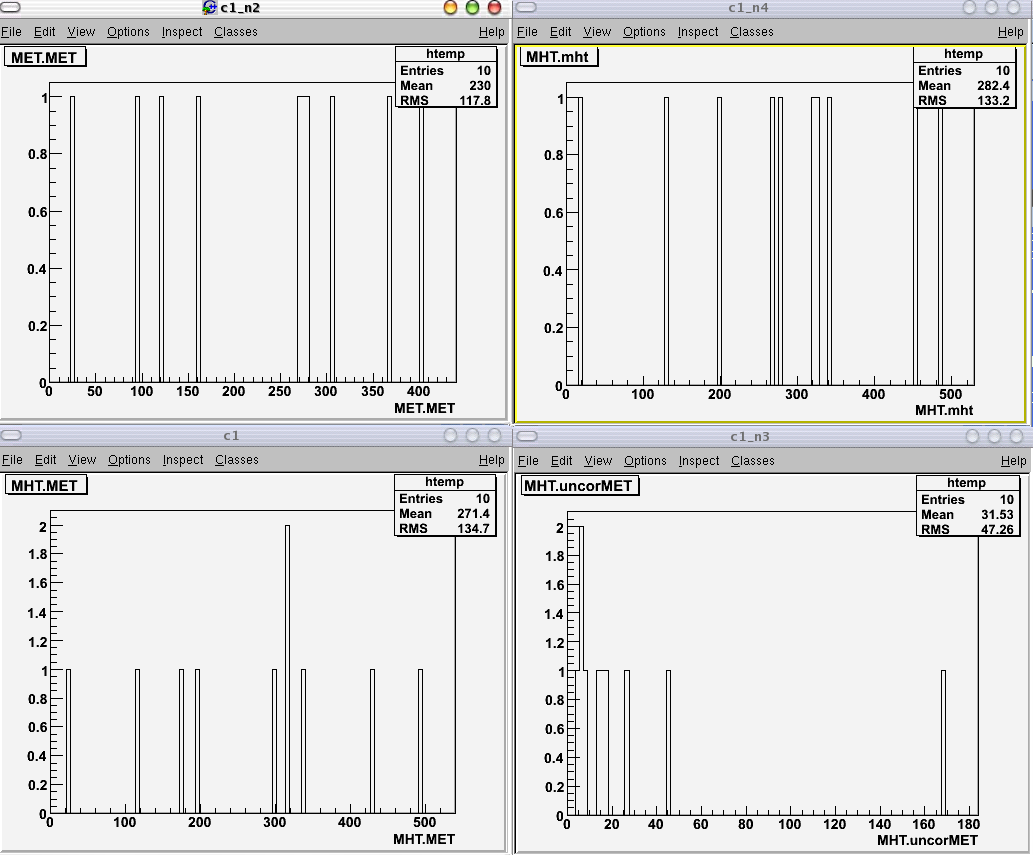Select the MHT.uncorMET histogram title box
Image resolution: width=1033 pixels, height=855 pixels.
coord(579,486)
